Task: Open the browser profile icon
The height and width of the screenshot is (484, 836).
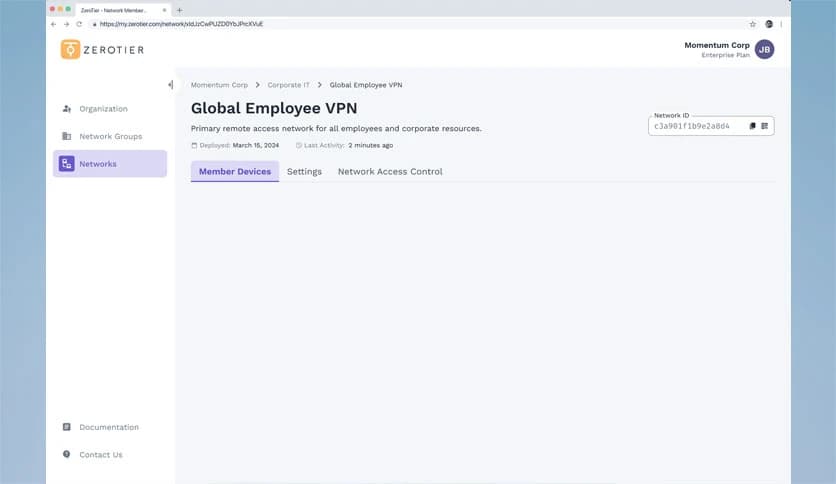Action: pyautogui.click(x=769, y=24)
